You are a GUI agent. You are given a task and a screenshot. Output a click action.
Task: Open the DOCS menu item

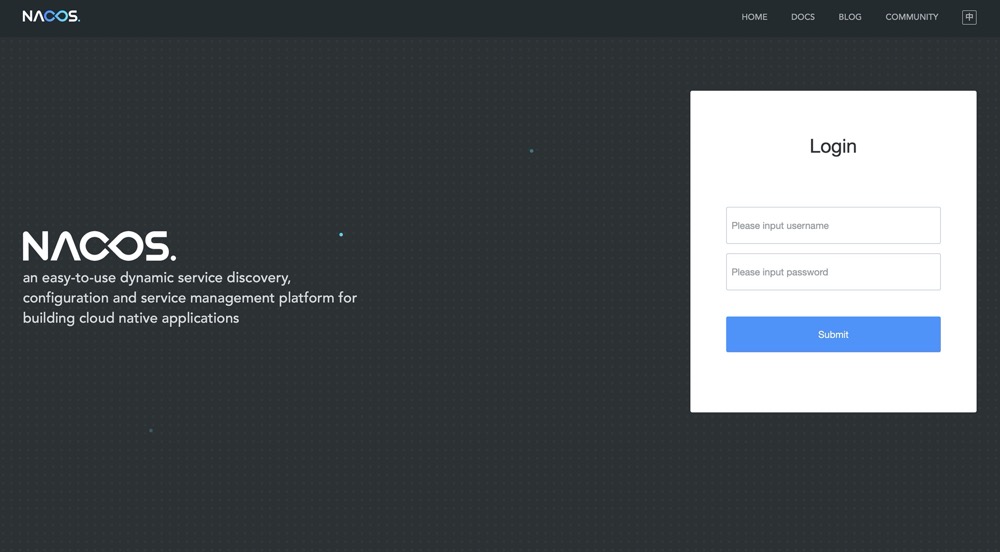coord(802,17)
